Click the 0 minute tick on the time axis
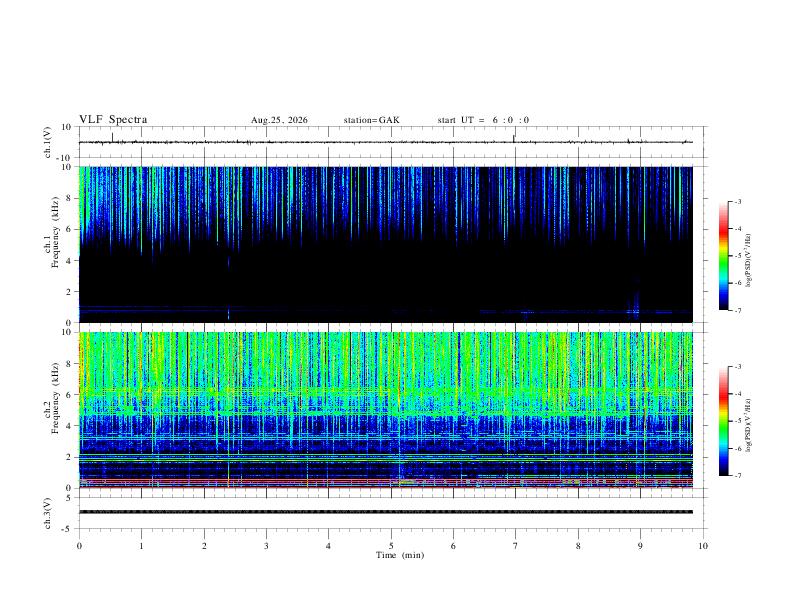The image size is (792, 612). pyautogui.click(x=79, y=546)
